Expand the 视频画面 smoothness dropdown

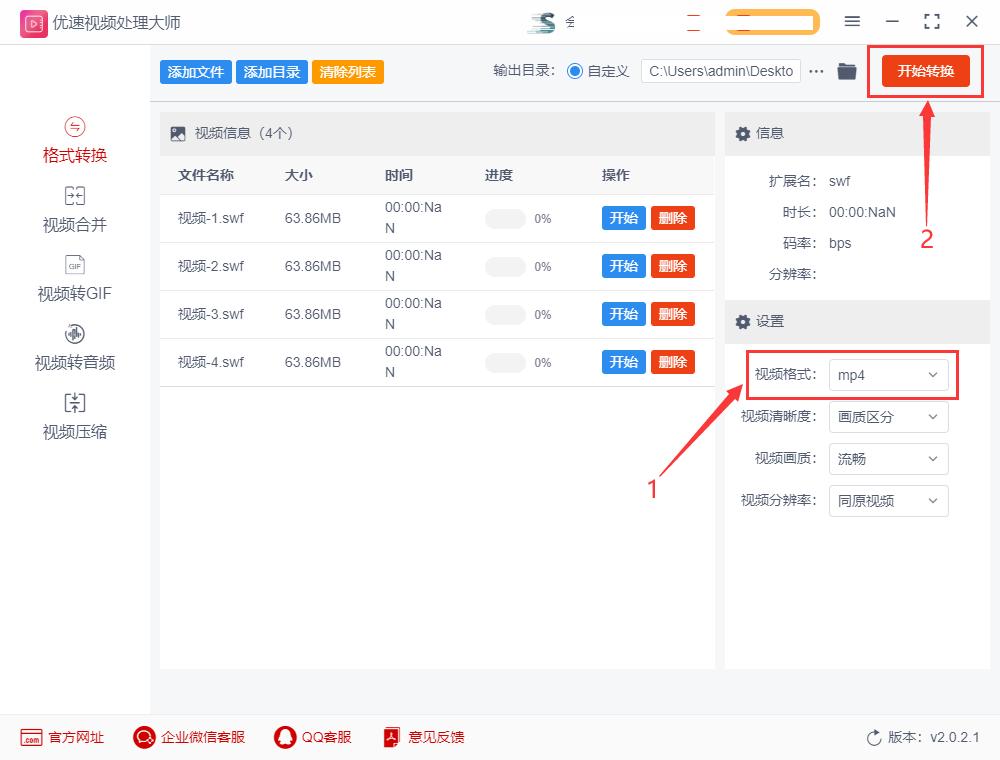coord(888,459)
